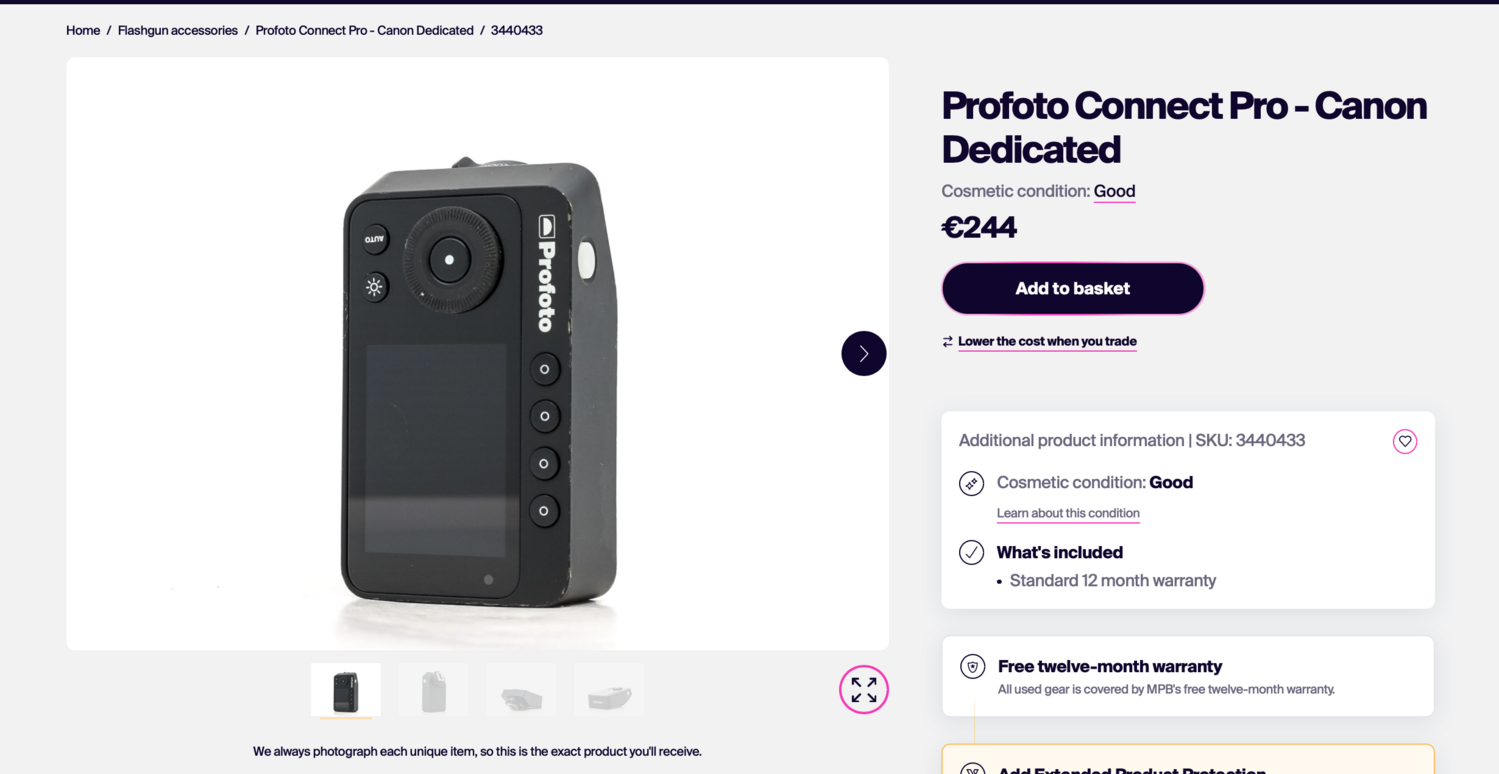The image size is (1499, 774).
Task: Click the trade swap arrows icon
Action: (947, 342)
